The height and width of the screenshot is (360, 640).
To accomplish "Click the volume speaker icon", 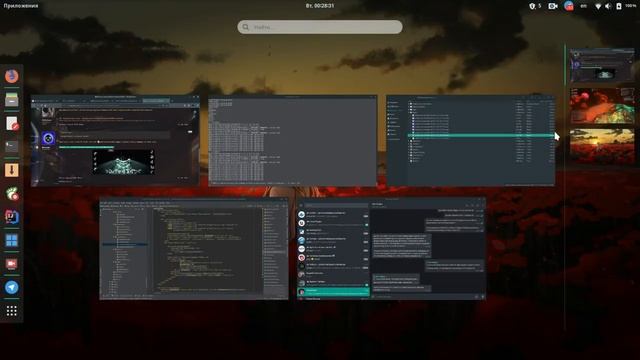I will pos(608,6).
